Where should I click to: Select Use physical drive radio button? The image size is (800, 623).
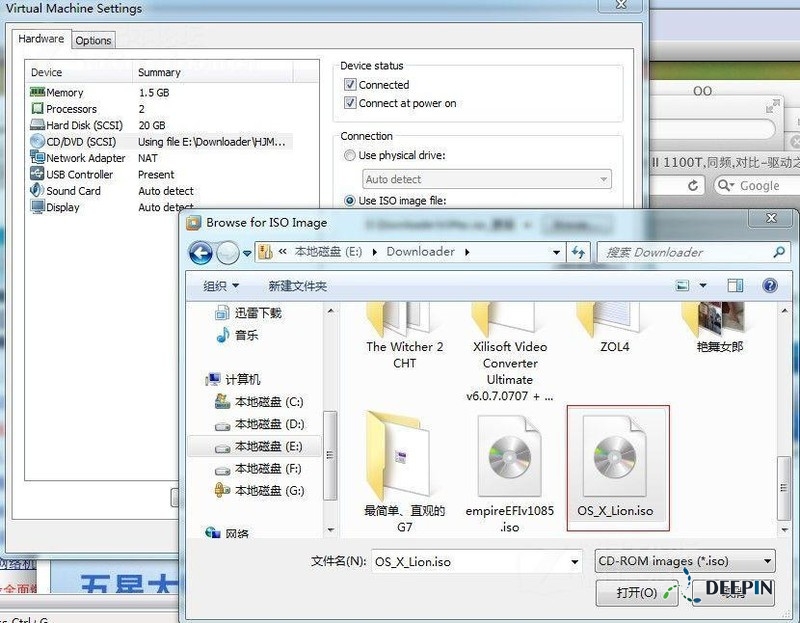point(349,156)
